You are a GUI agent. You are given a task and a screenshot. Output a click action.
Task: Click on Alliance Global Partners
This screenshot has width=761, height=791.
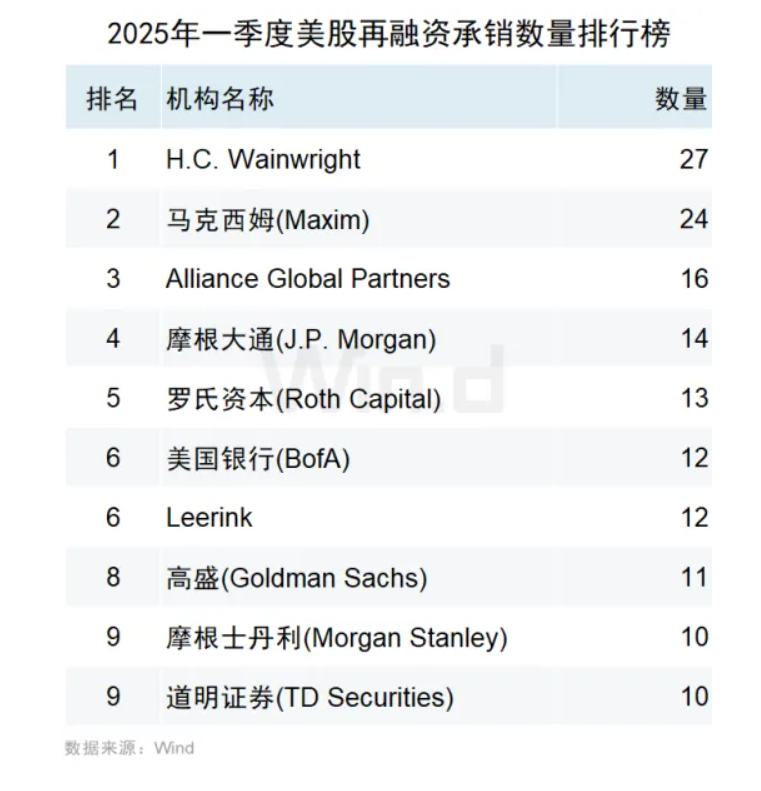(307, 279)
